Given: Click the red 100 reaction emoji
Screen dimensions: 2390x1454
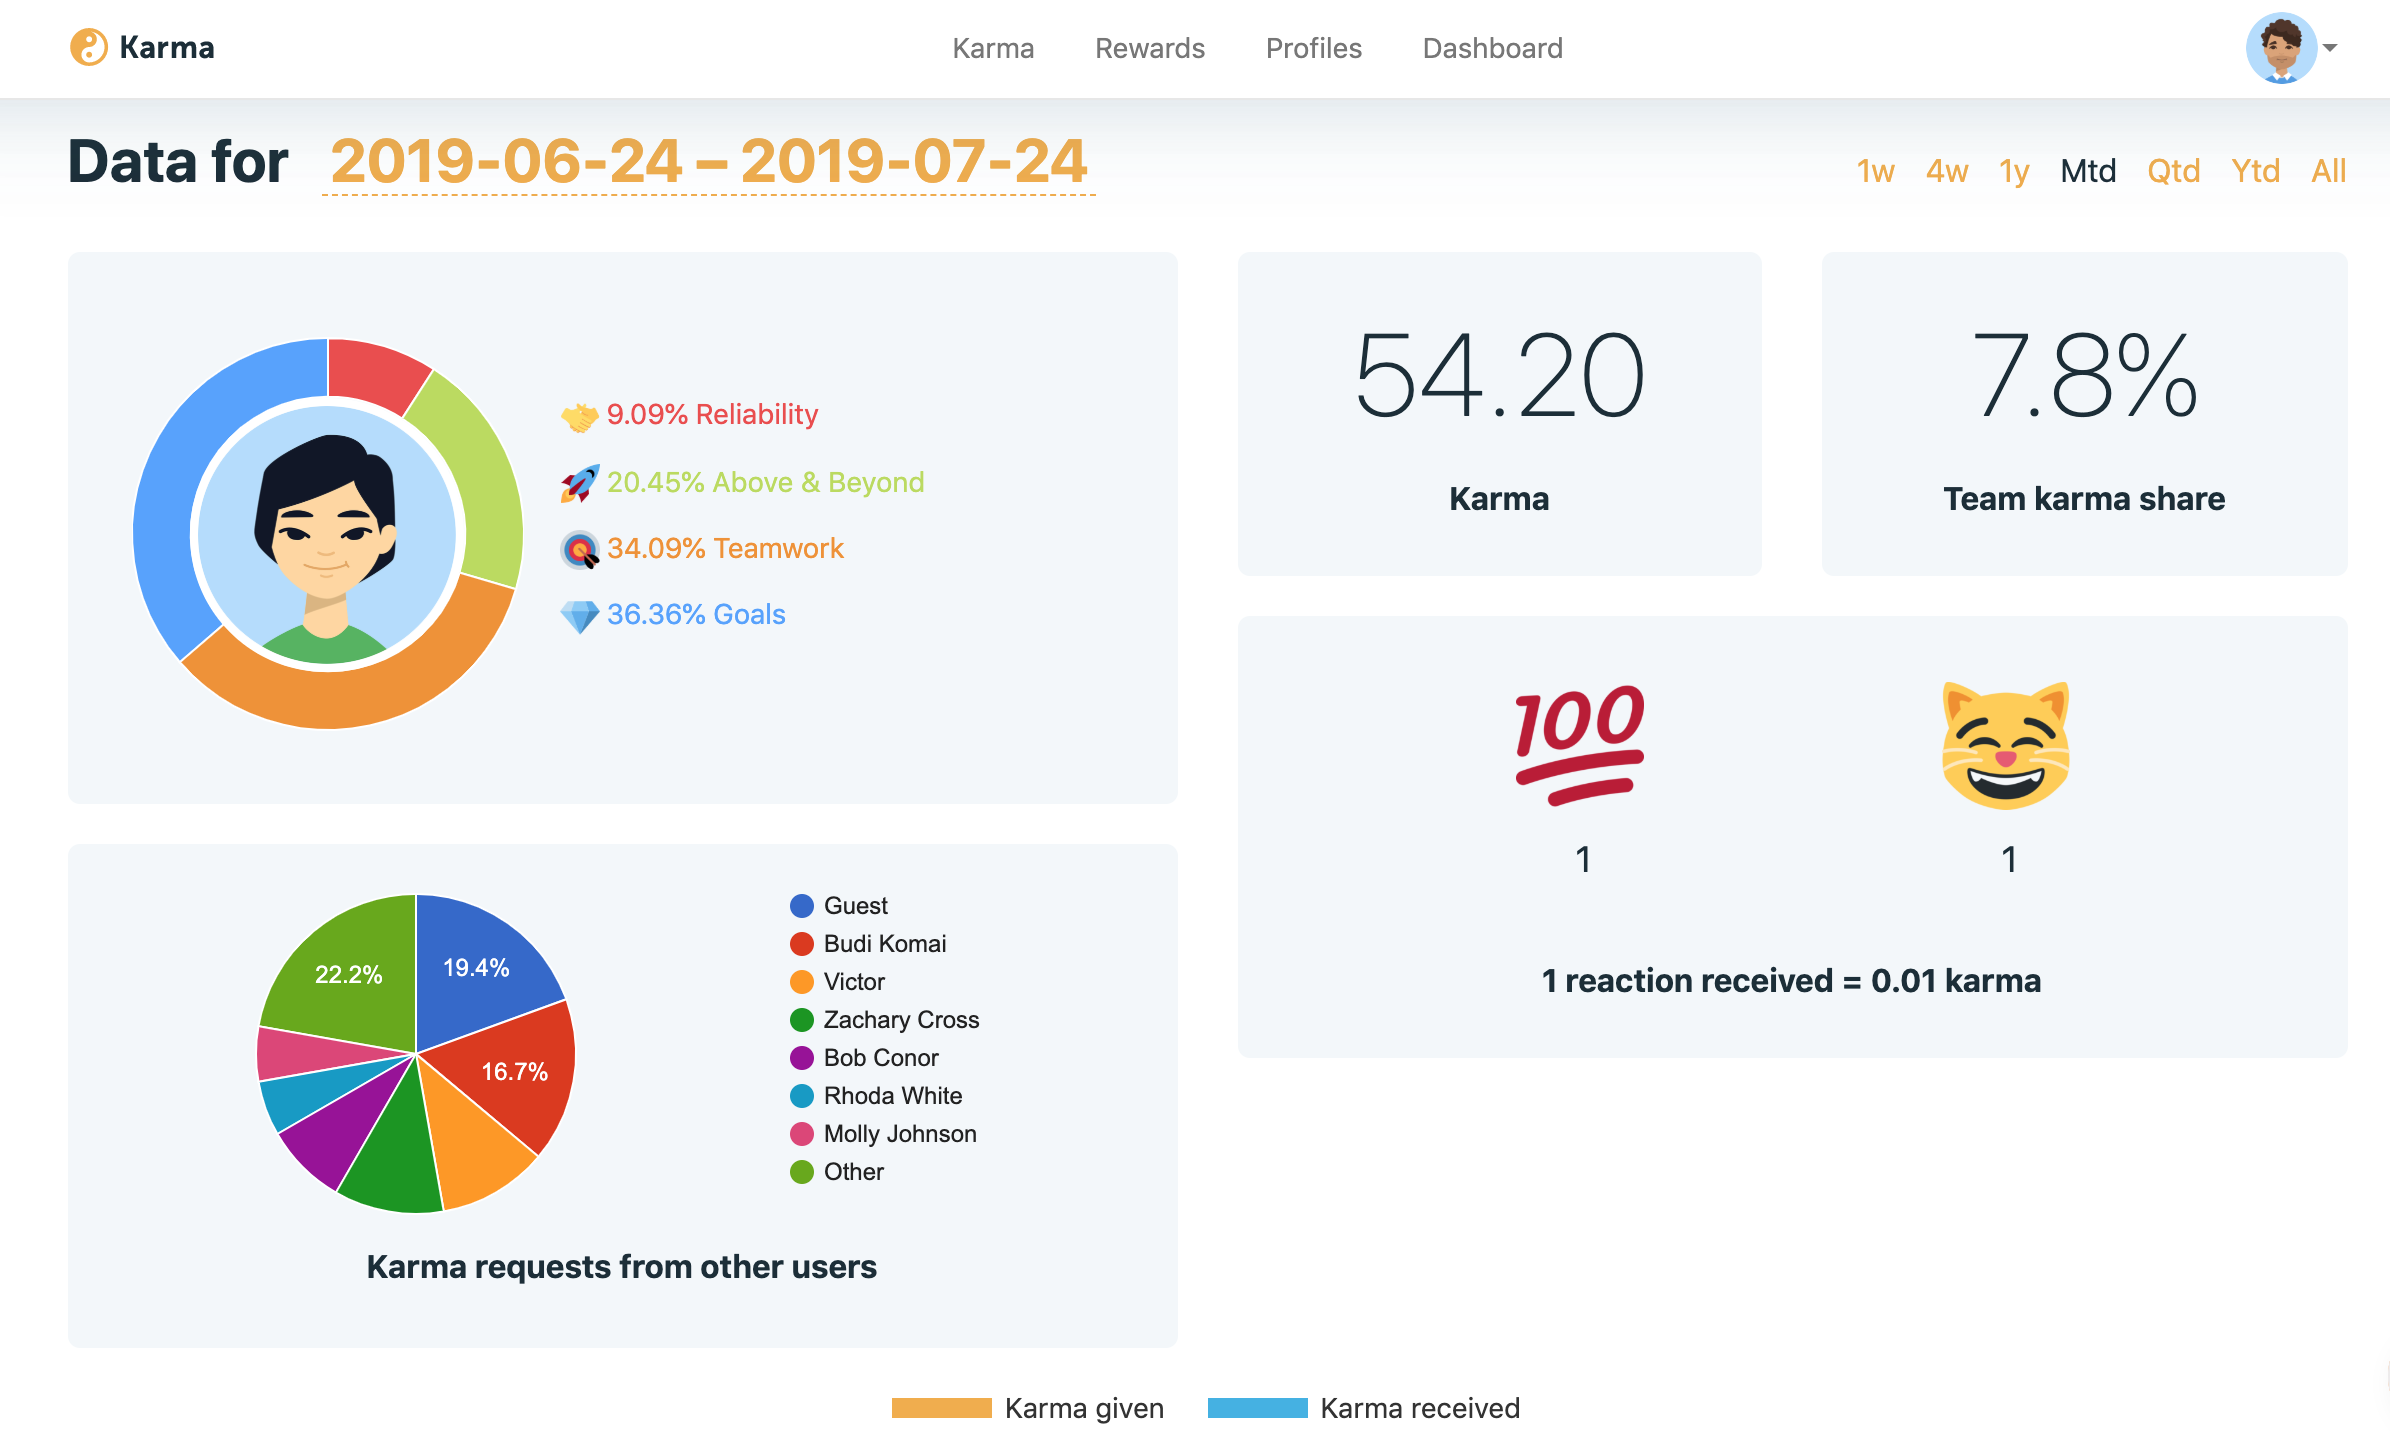Looking at the screenshot, I should pyautogui.click(x=1580, y=745).
